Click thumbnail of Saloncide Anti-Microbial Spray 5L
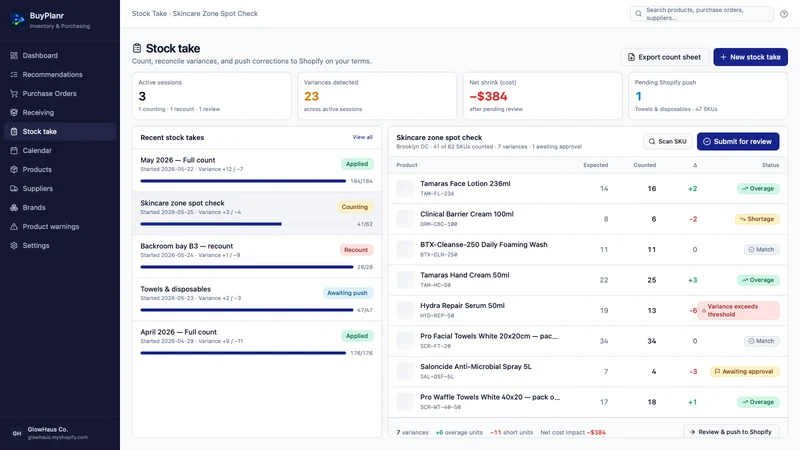This screenshot has width=800, height=450. pos(406,371)
